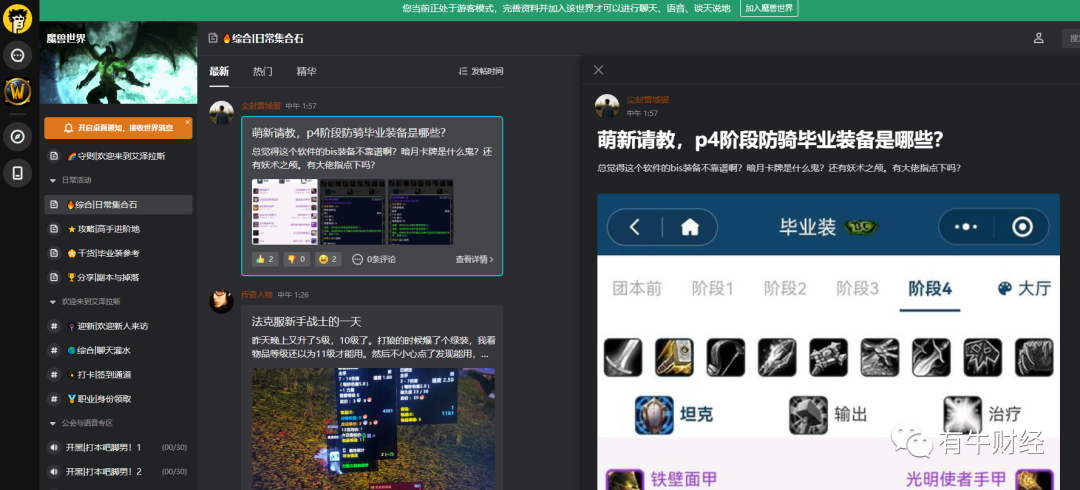Click thumbs-up on the 防骑毕业装备 post
Screen dimensions: 1080x490
[264, 259]
